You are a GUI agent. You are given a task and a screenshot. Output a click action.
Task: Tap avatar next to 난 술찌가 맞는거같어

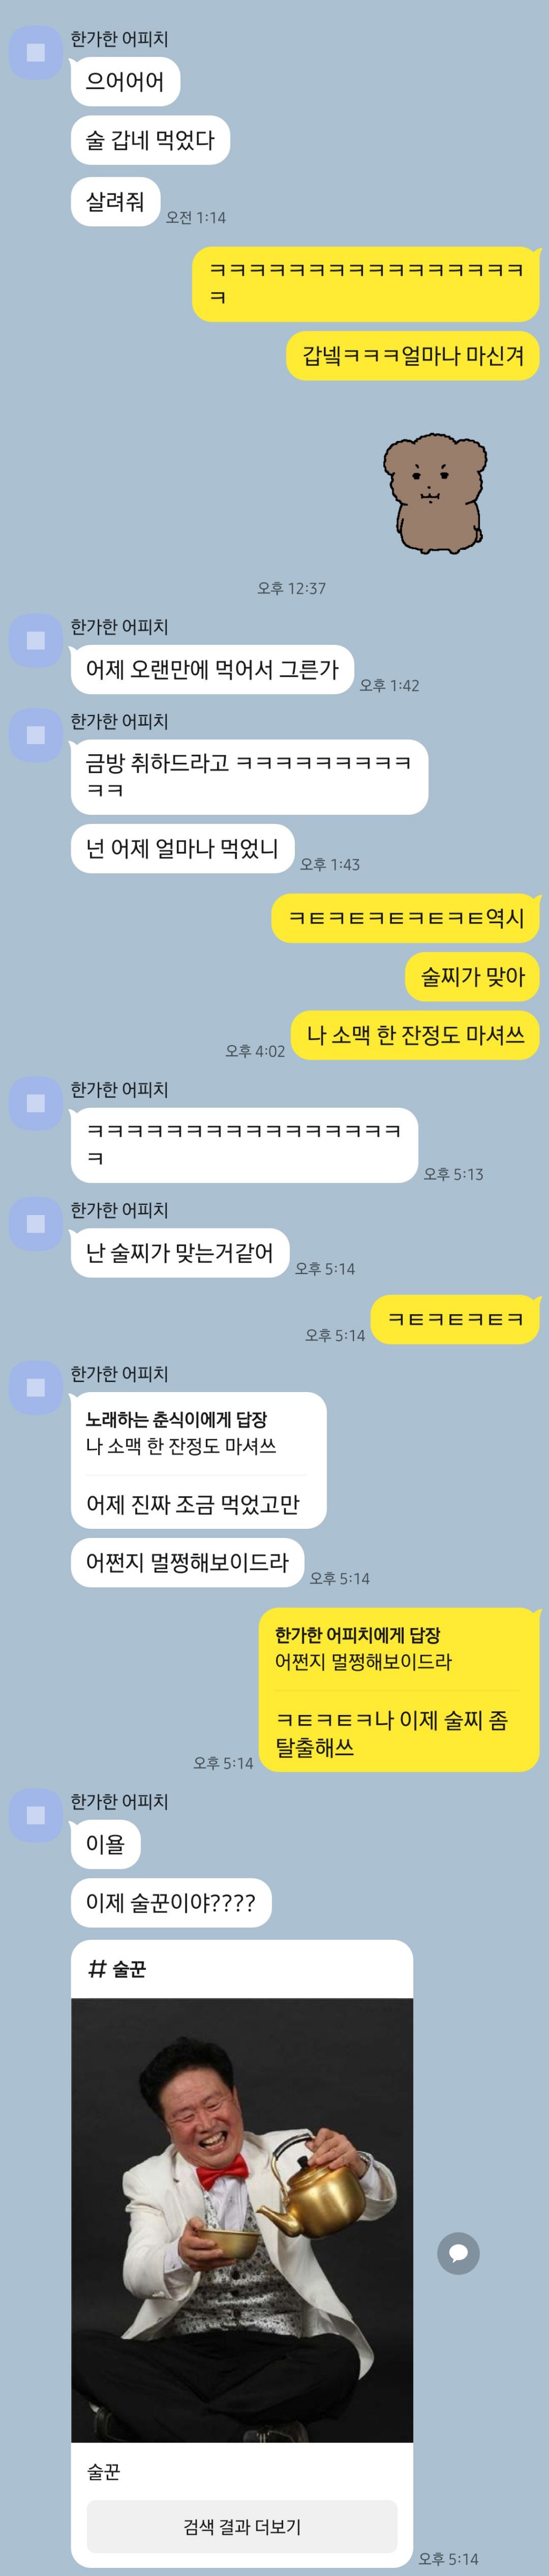pos(36,1224)
